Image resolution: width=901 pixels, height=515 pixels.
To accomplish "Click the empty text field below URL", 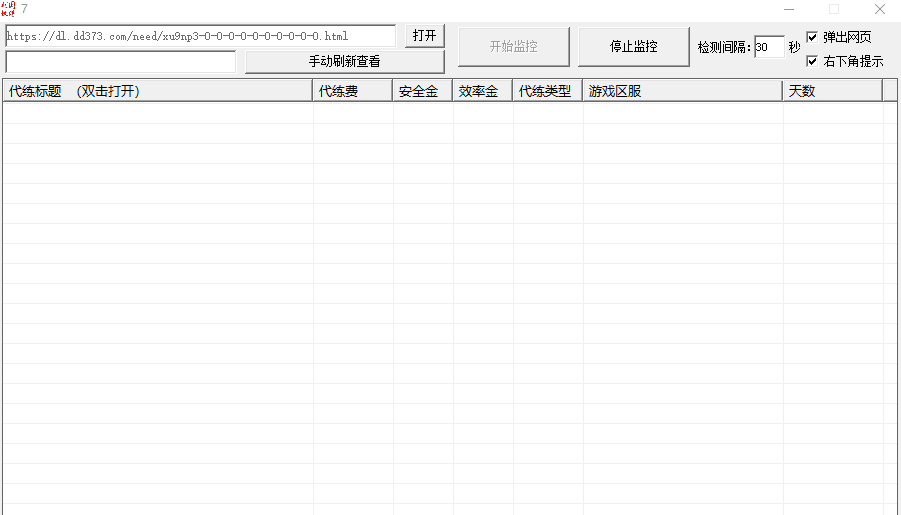I will pos(121,62).
